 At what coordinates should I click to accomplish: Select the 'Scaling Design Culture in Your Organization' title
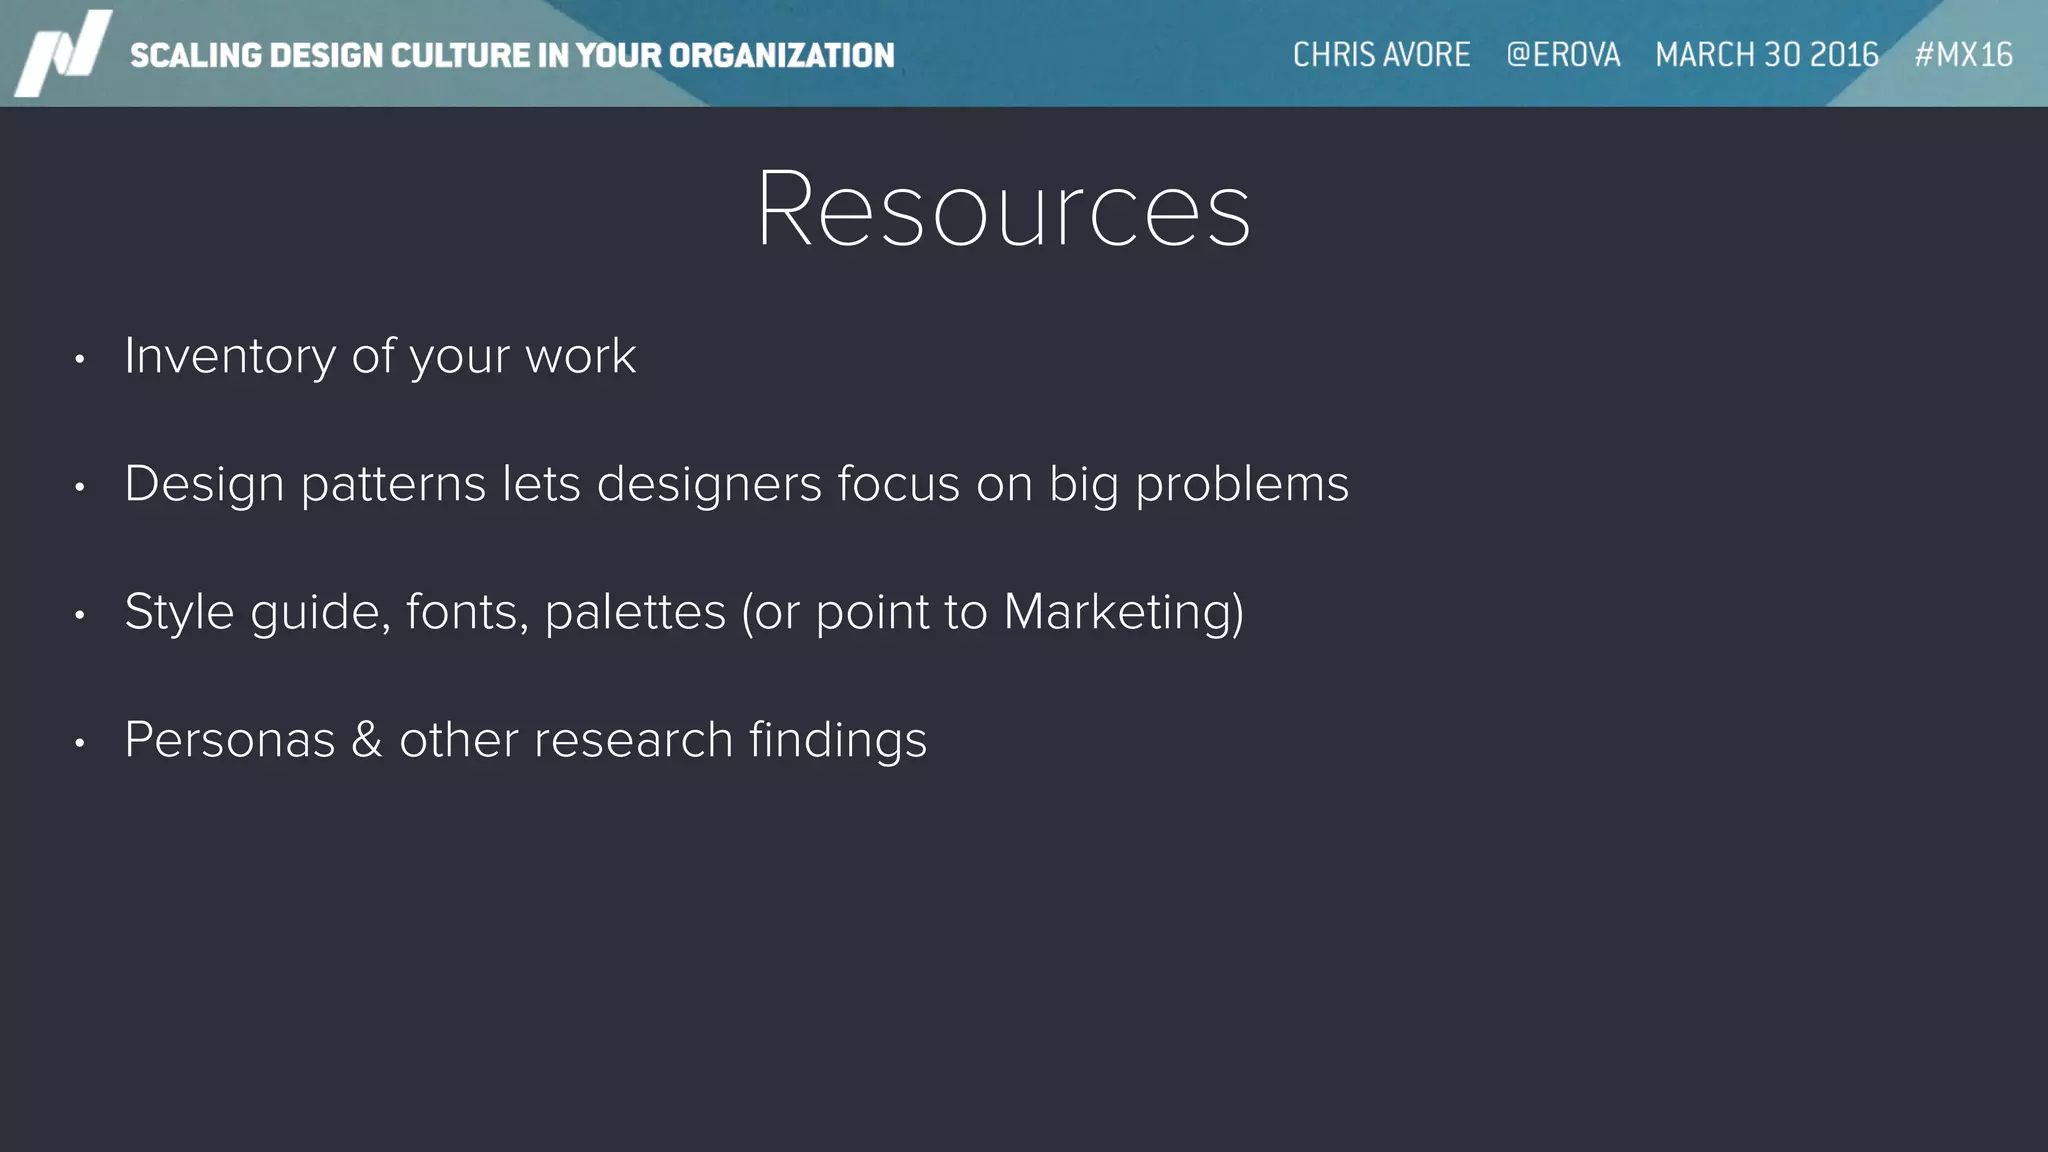click(x=512, y=55)
